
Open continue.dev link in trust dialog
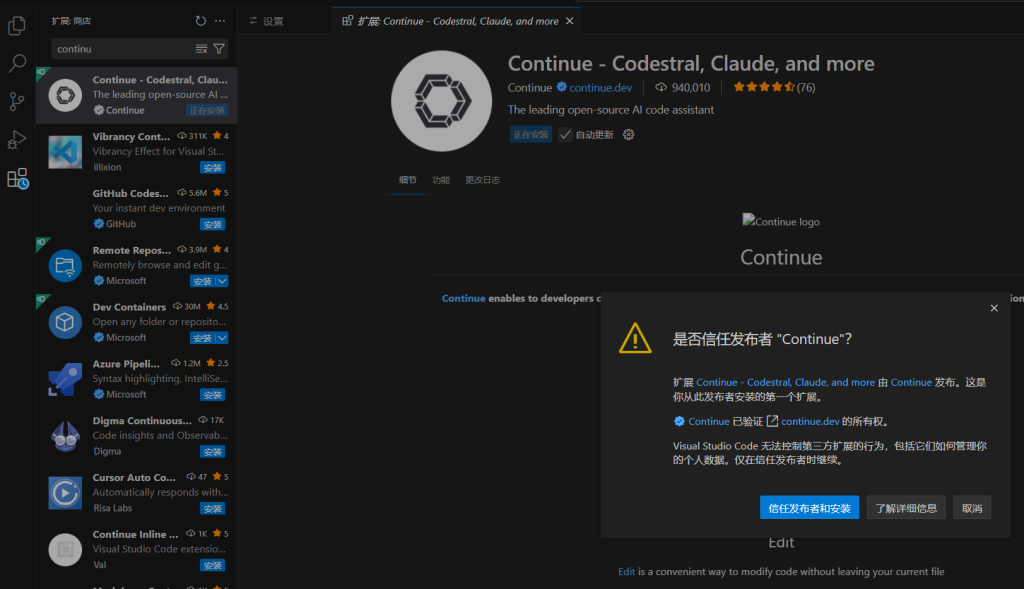tap(810, 421)
